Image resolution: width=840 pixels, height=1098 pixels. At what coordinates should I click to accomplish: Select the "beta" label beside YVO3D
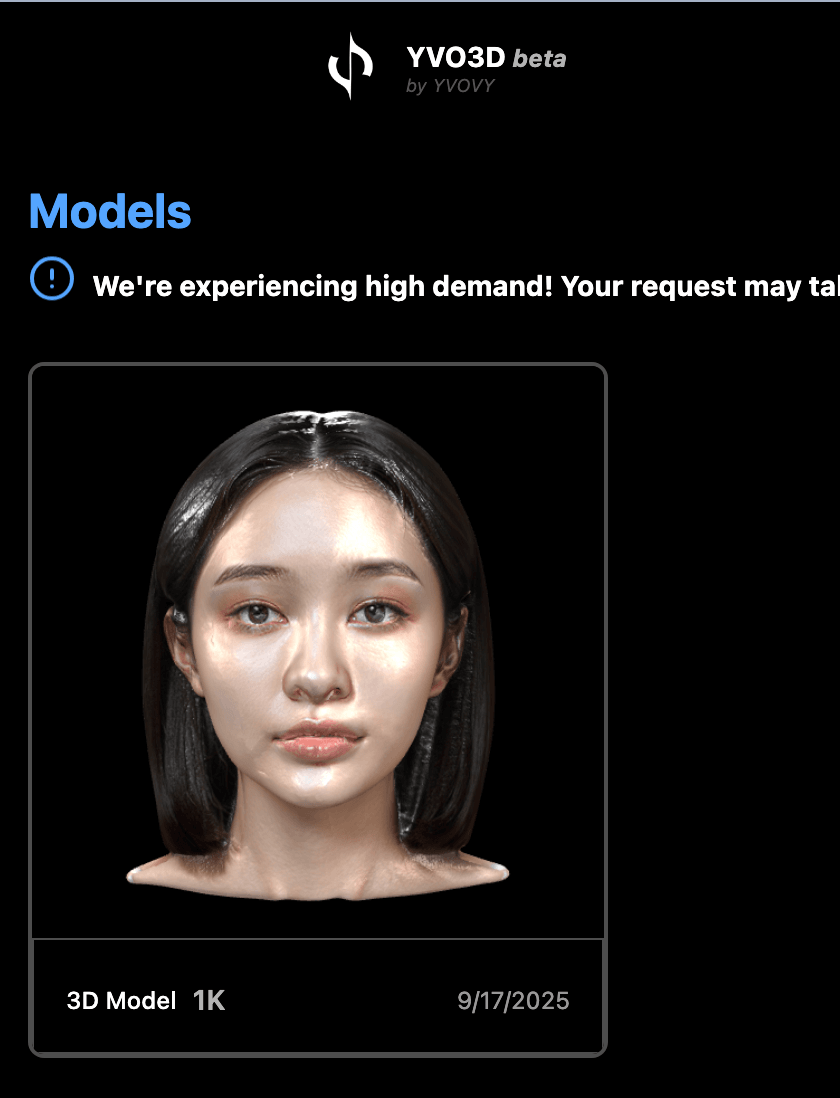(539, 58)
